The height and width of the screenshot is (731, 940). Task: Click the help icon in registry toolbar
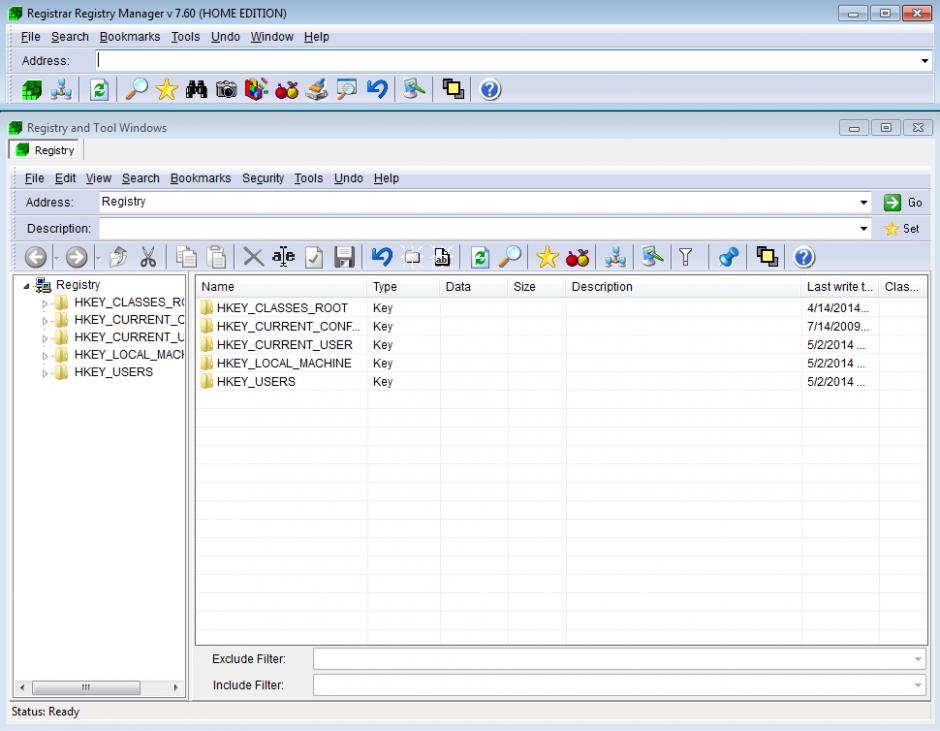pyautogui.click(x=804, y=257)
